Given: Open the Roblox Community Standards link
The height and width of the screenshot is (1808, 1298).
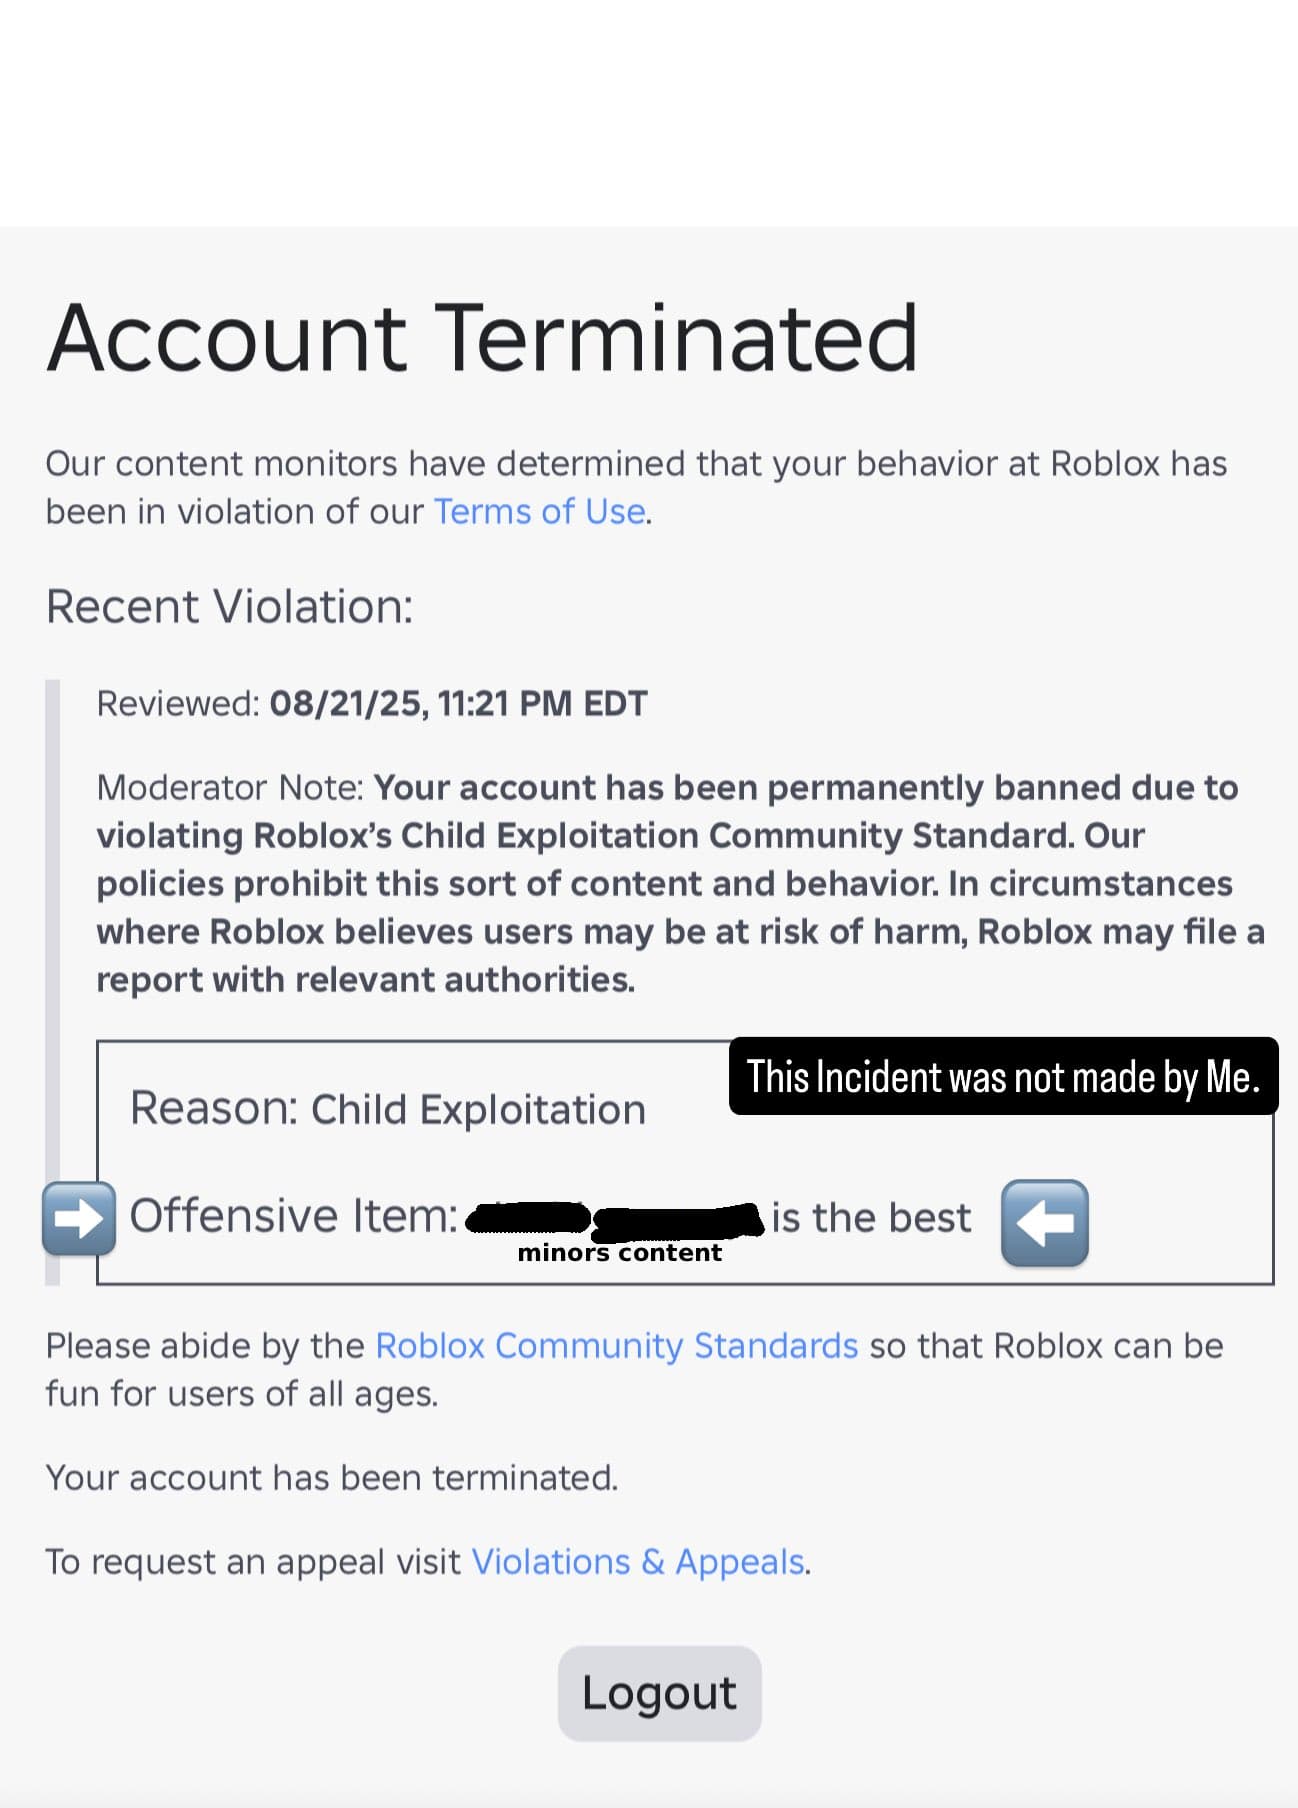Looking at the screenshot, I should (614, 1346).
